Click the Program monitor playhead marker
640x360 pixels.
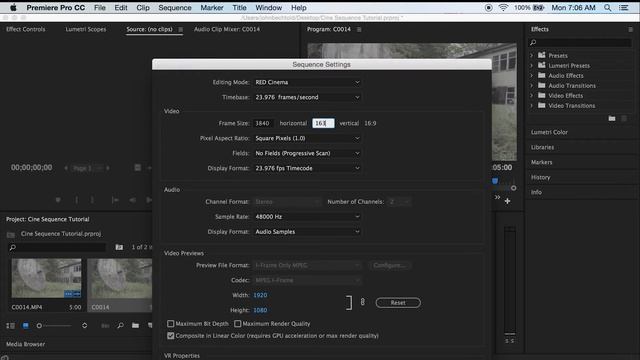495,181
